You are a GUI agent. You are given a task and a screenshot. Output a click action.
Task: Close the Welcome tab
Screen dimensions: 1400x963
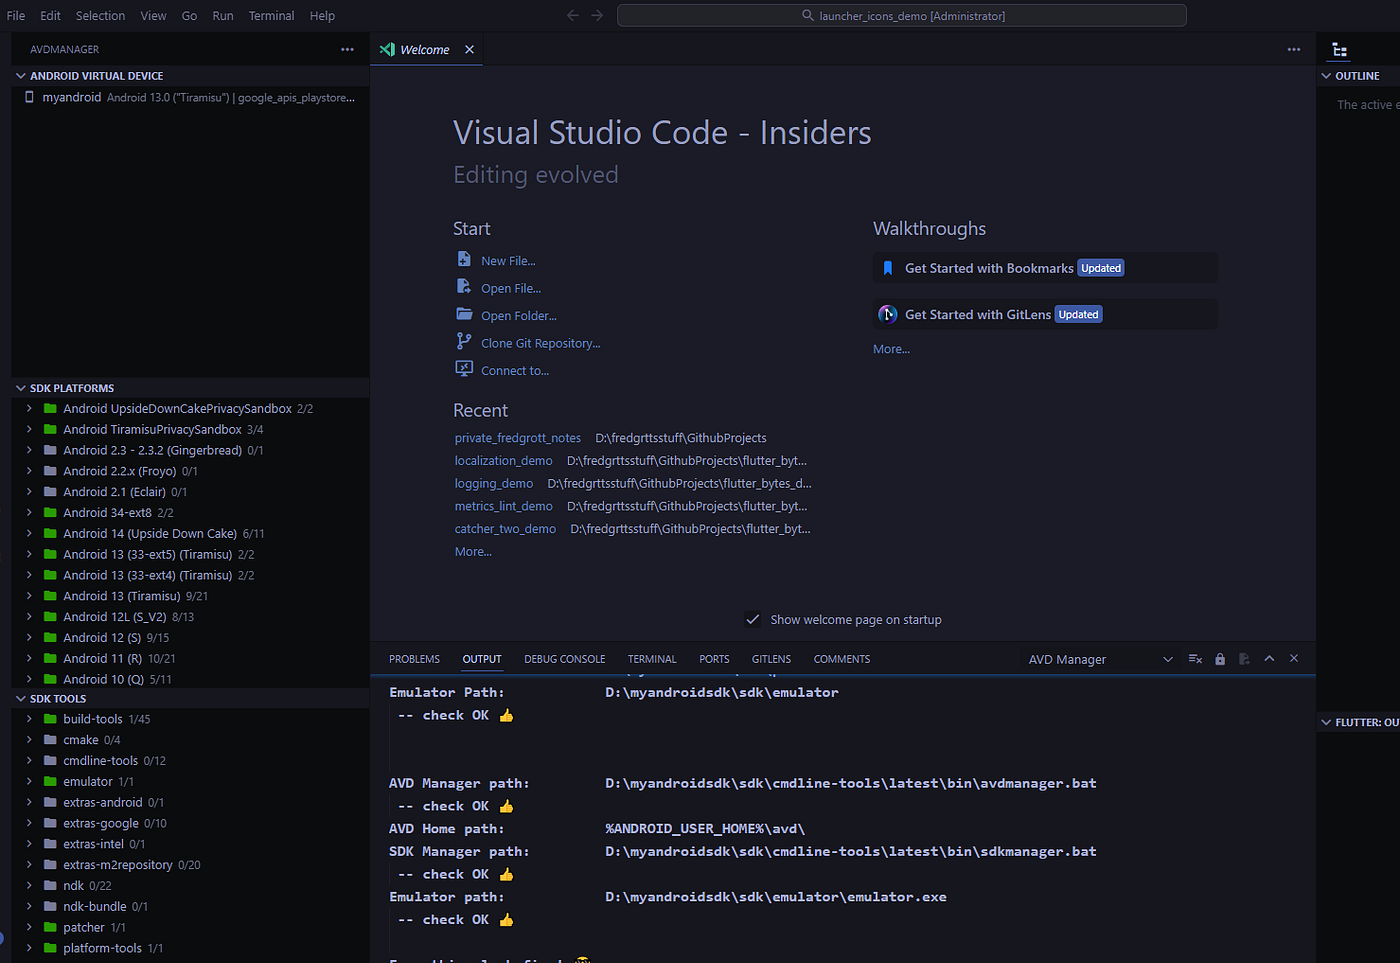point(469,49)
